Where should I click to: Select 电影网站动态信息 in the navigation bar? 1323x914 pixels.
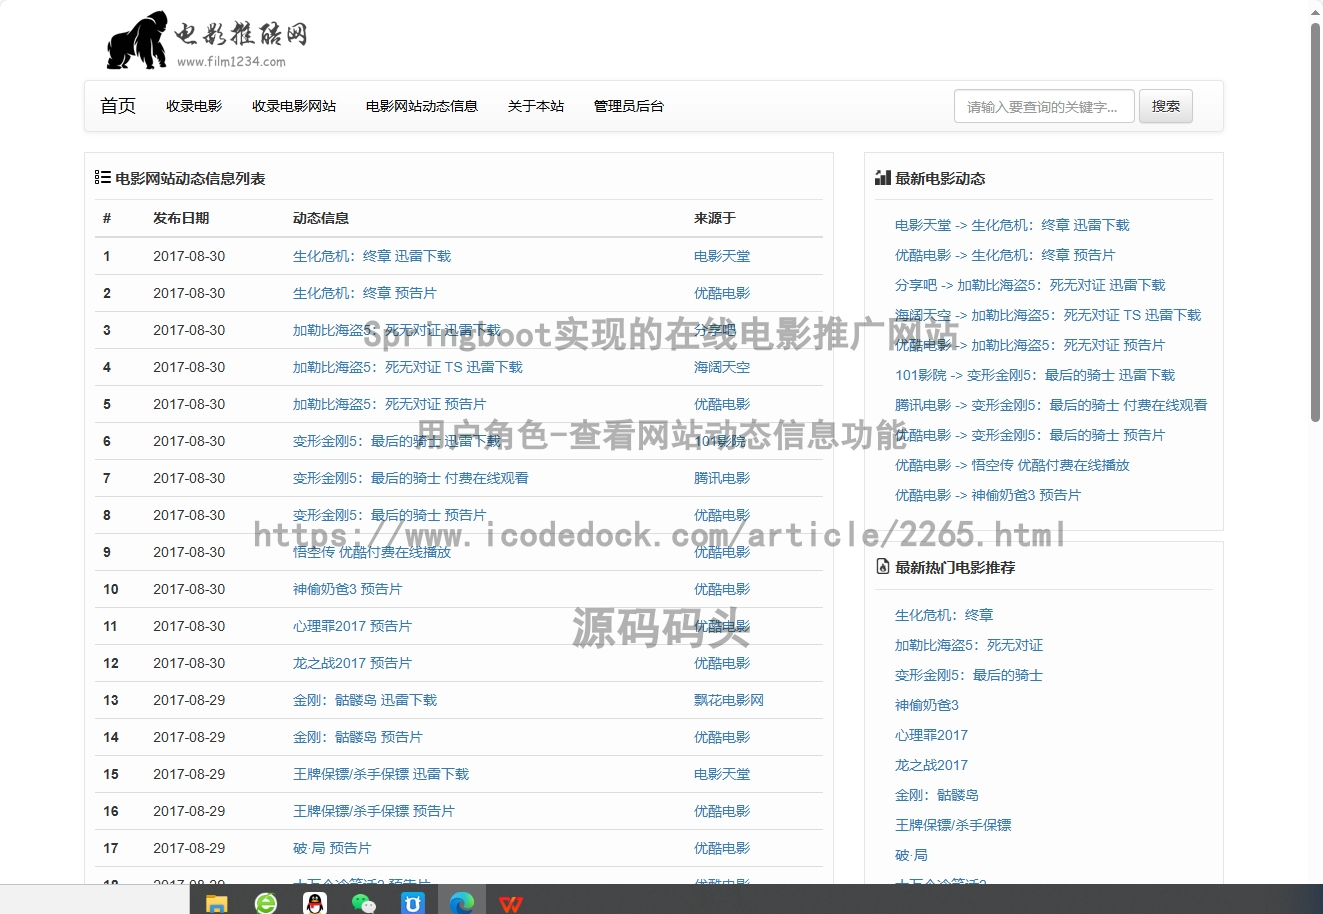(422, 106)
